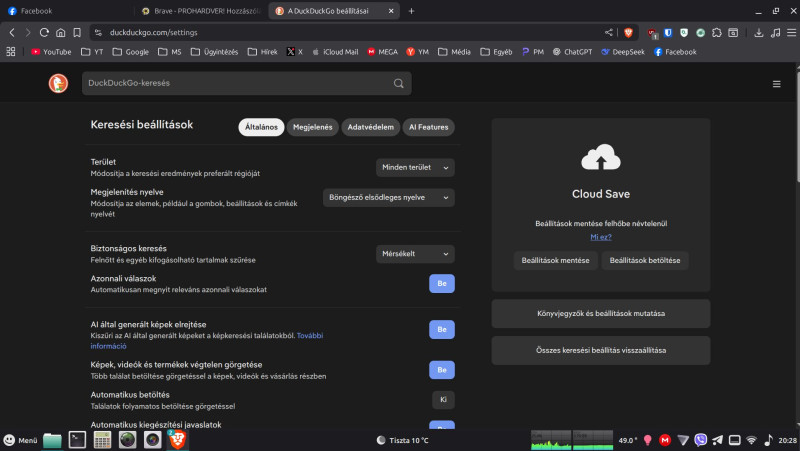Click the browser back arrow
800x451 pixels.
(12, 32)
